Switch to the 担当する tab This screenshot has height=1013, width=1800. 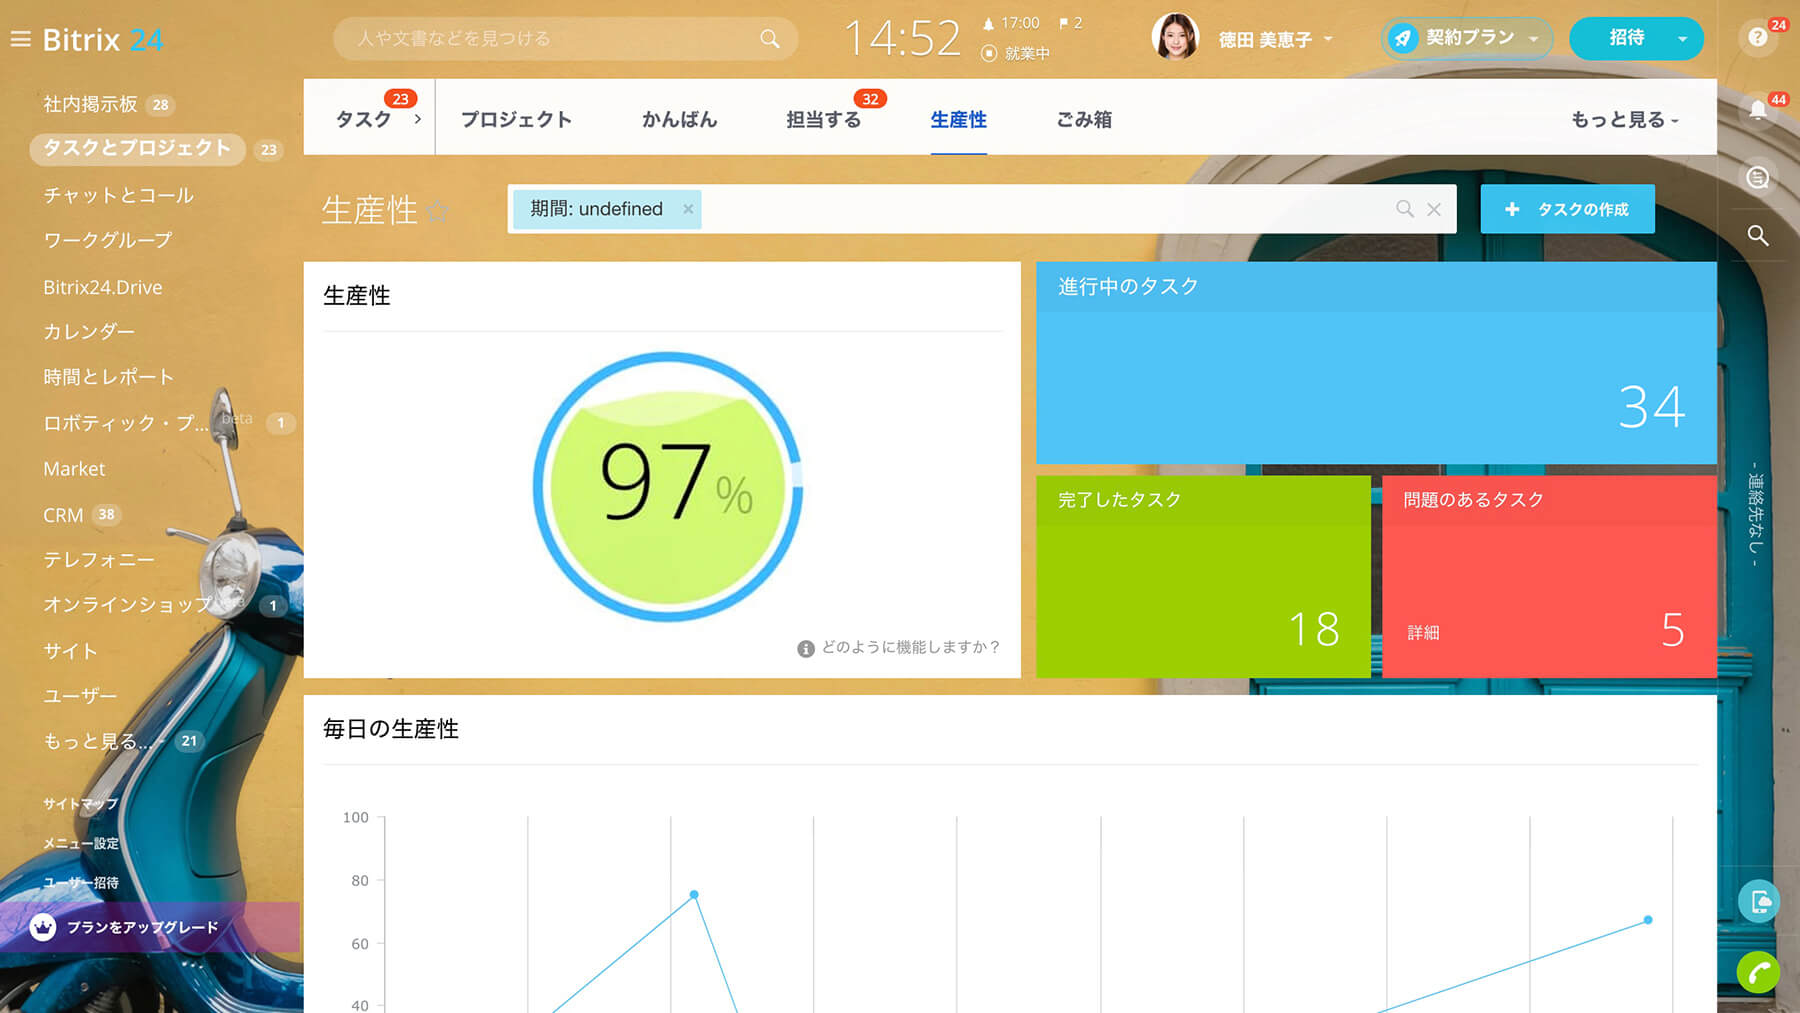(x=823, y=119)
